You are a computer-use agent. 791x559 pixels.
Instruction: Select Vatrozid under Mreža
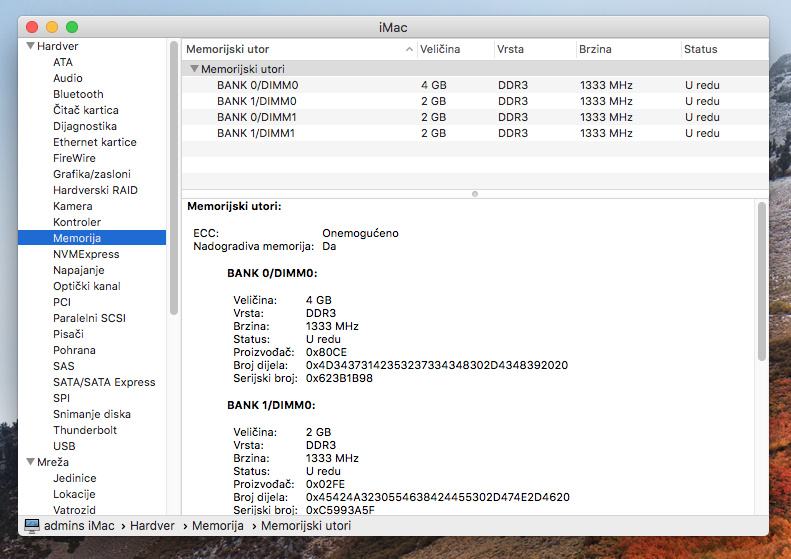(x=74, y=510)
